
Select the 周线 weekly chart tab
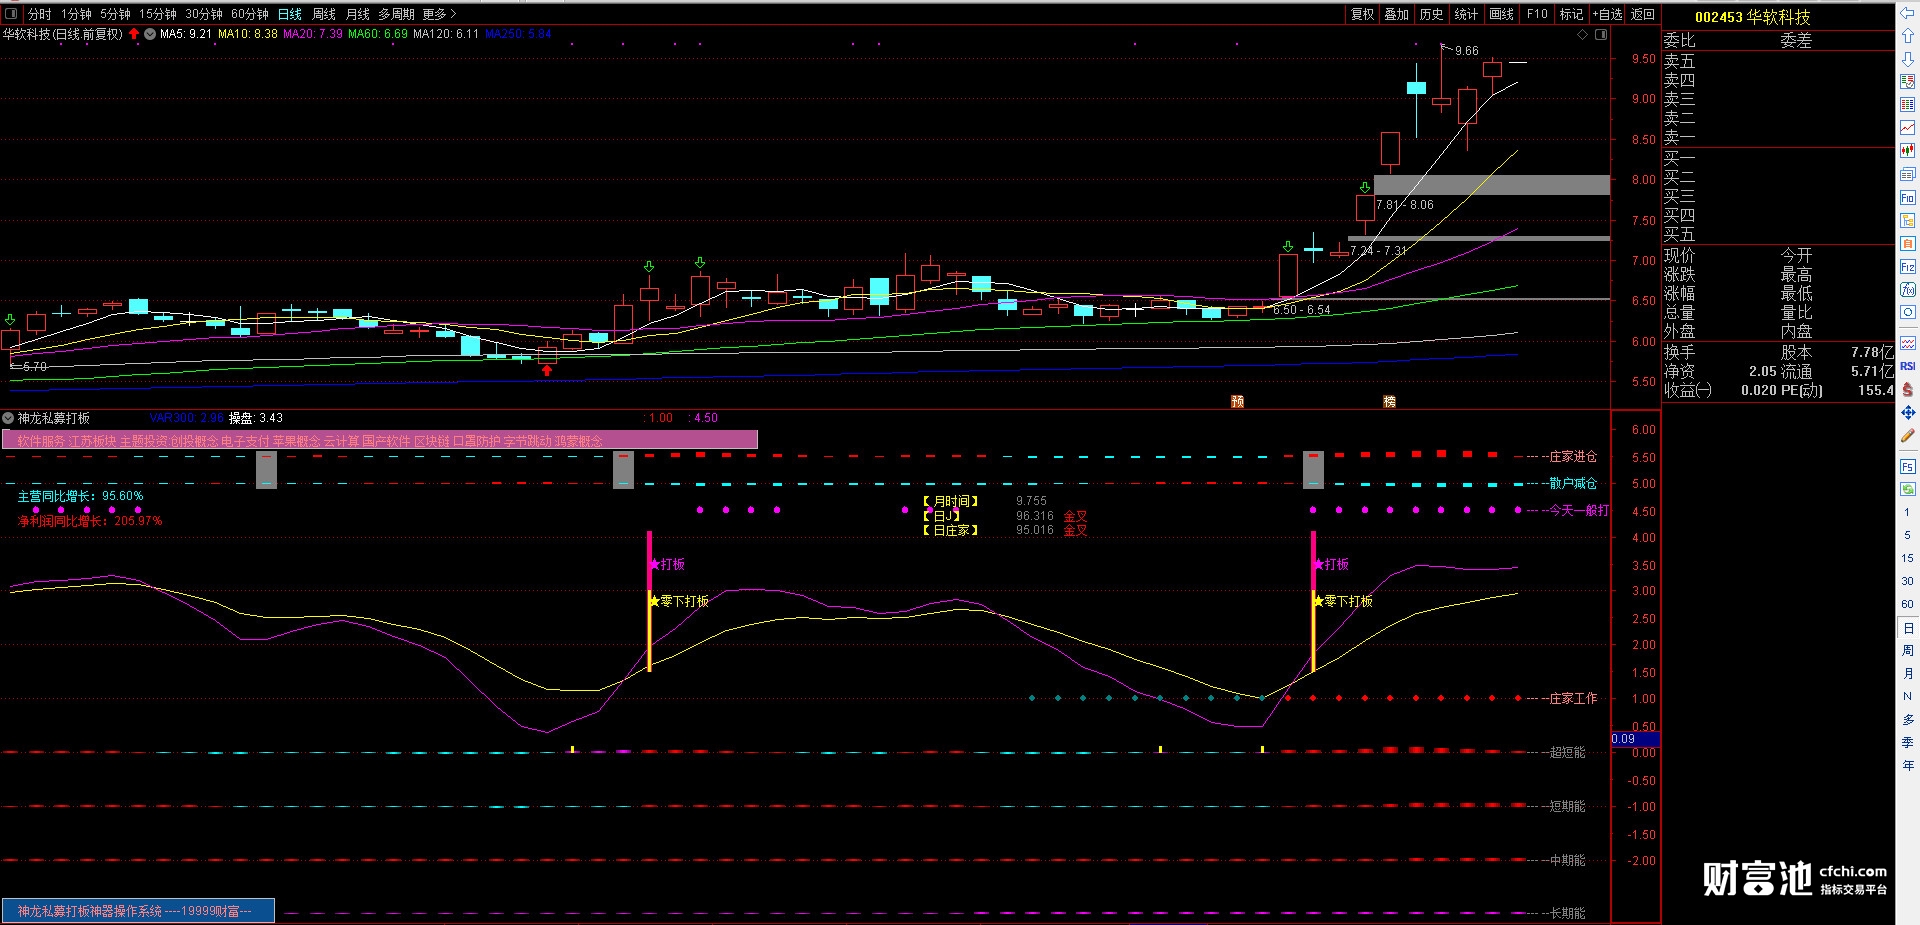(324, 14)
